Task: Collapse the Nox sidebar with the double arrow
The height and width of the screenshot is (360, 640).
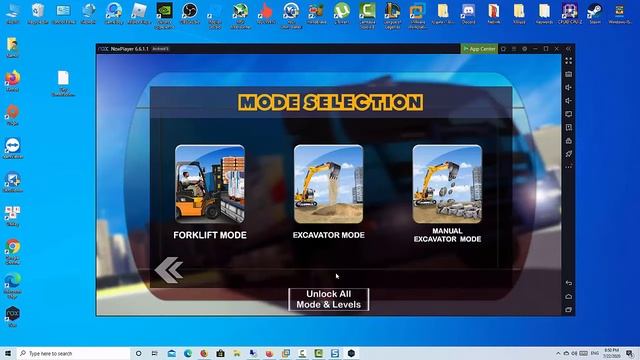Action: coord(569,49)
